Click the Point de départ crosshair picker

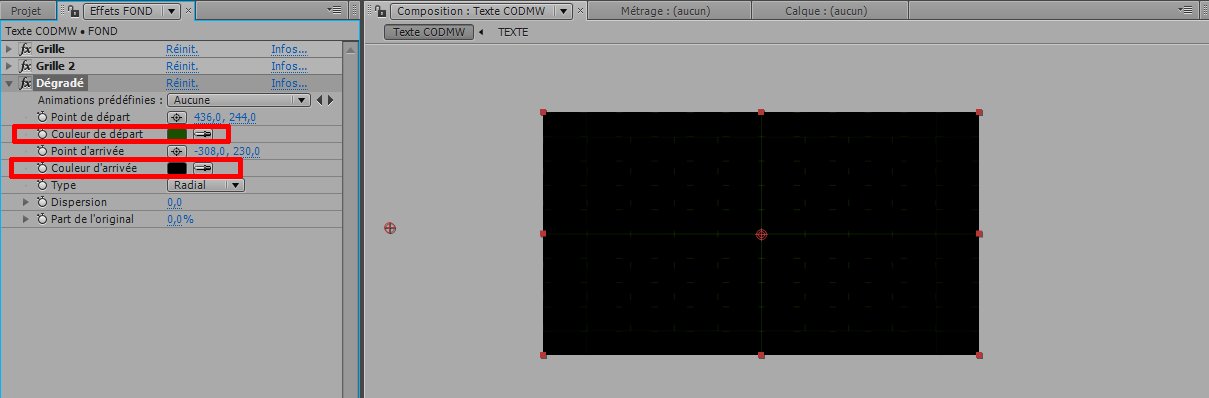pos(176,117)
